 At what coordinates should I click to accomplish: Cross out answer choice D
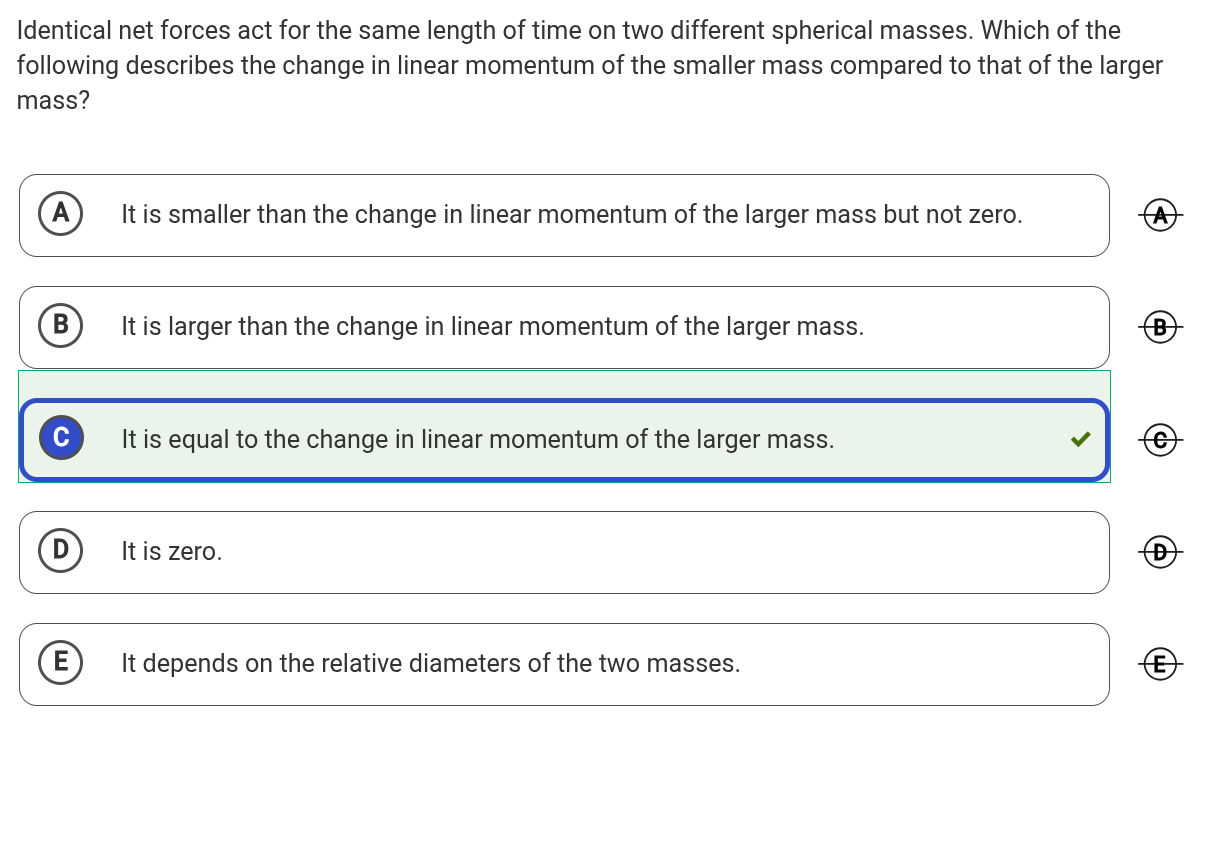click(1160, 551)
